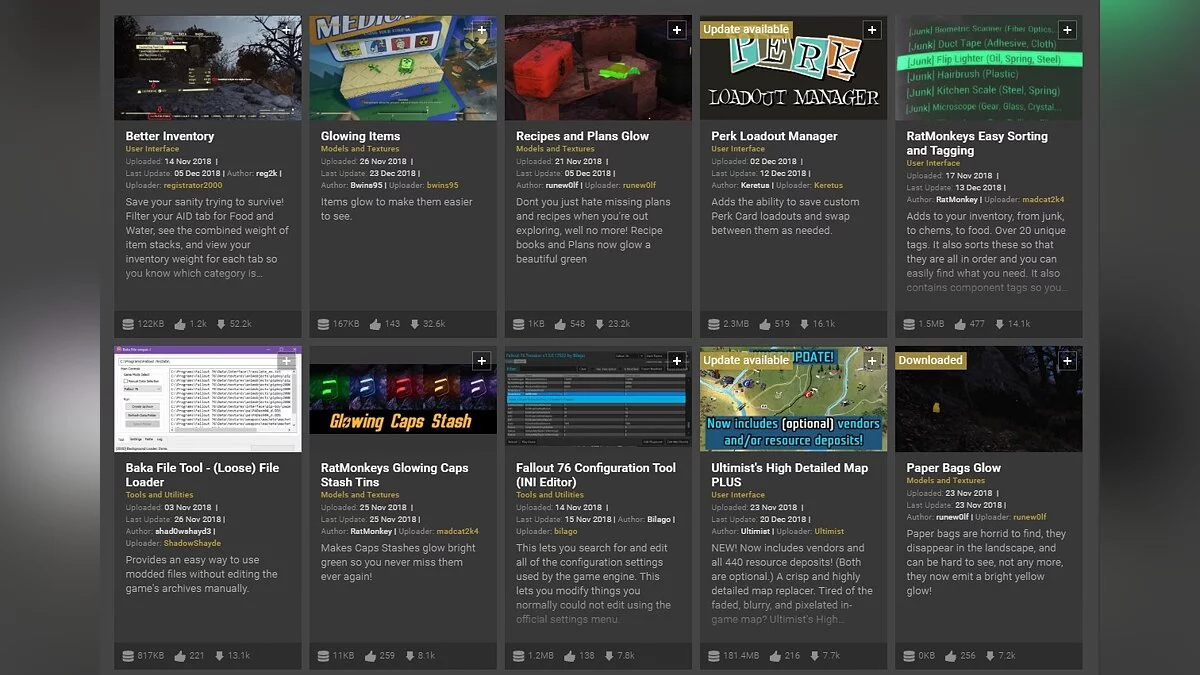Open Ultimist's High Detailed Map thumbnail
Viewport: 1200px width, 675px height.
tap(793, 400)
